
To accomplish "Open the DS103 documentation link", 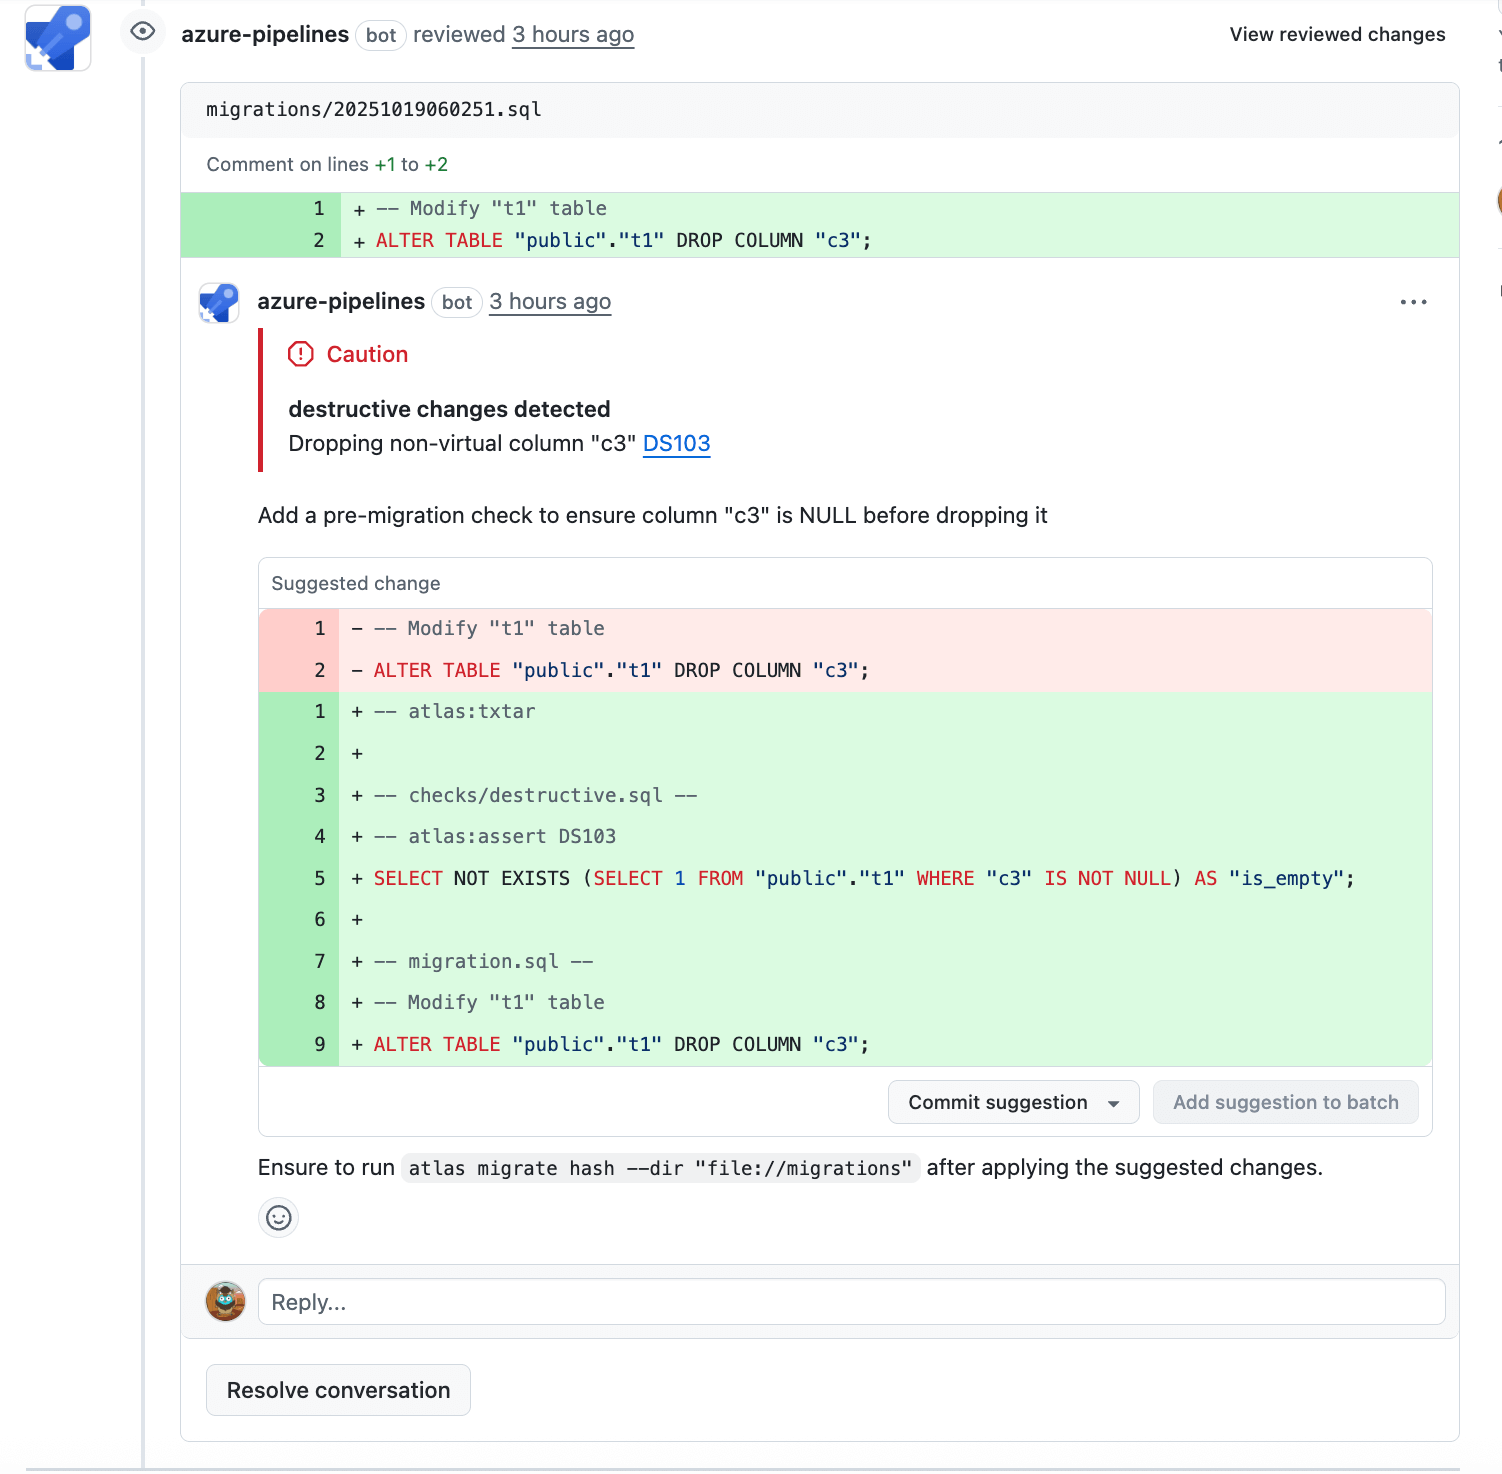I will (x=676, y=443).
